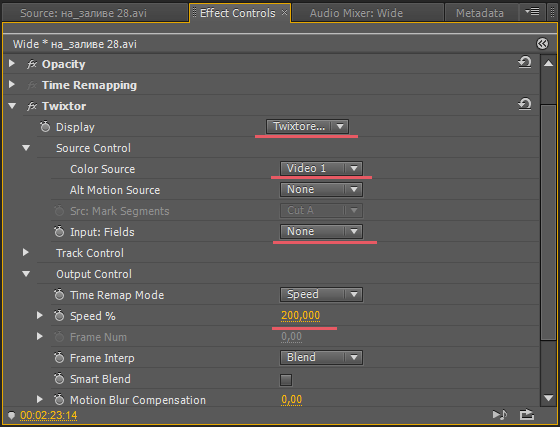560x427 pixels.
Task: Edit the Speed % value 200,000
Action: pyautogui.click(x=300, y=316)
